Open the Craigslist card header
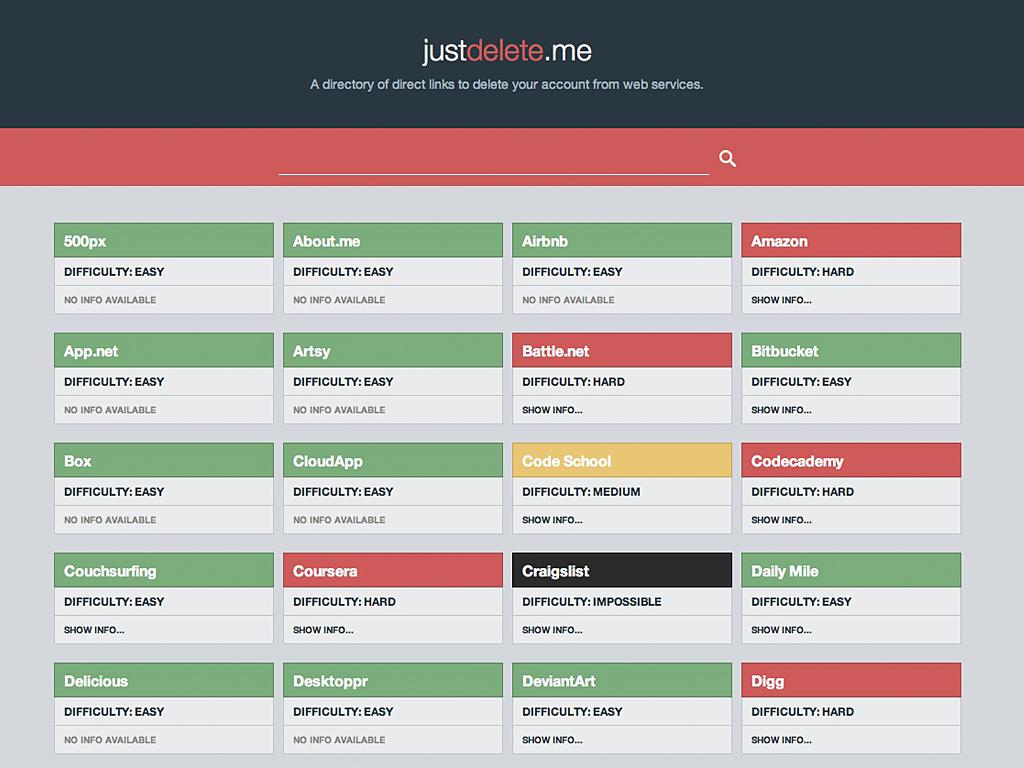Viewport: 1024px width, 768px height. (x=622, y=571)
